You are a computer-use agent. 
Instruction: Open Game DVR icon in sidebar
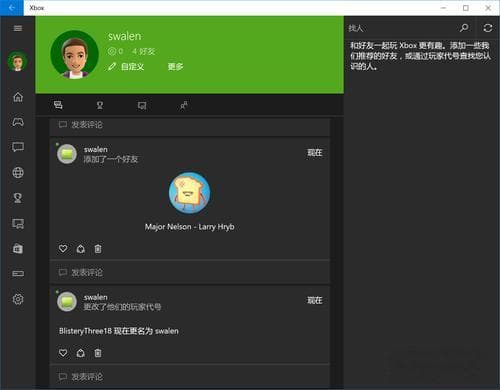coord(18,223)
